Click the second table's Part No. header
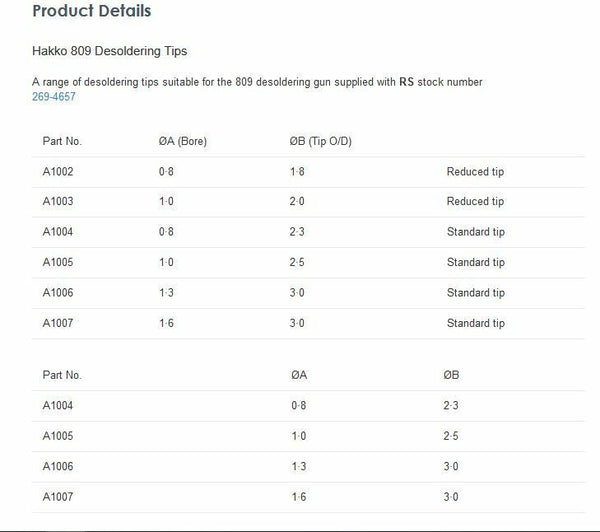This screenshot has width=600, height=532. (60, 375)
